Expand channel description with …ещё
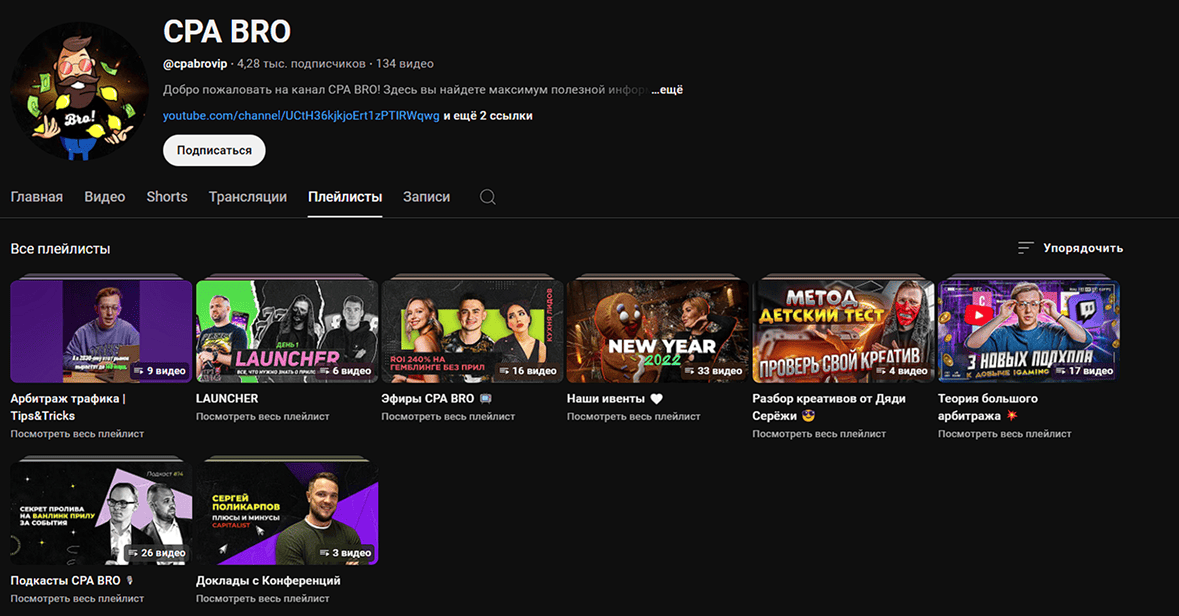 (x=667, y=90)
